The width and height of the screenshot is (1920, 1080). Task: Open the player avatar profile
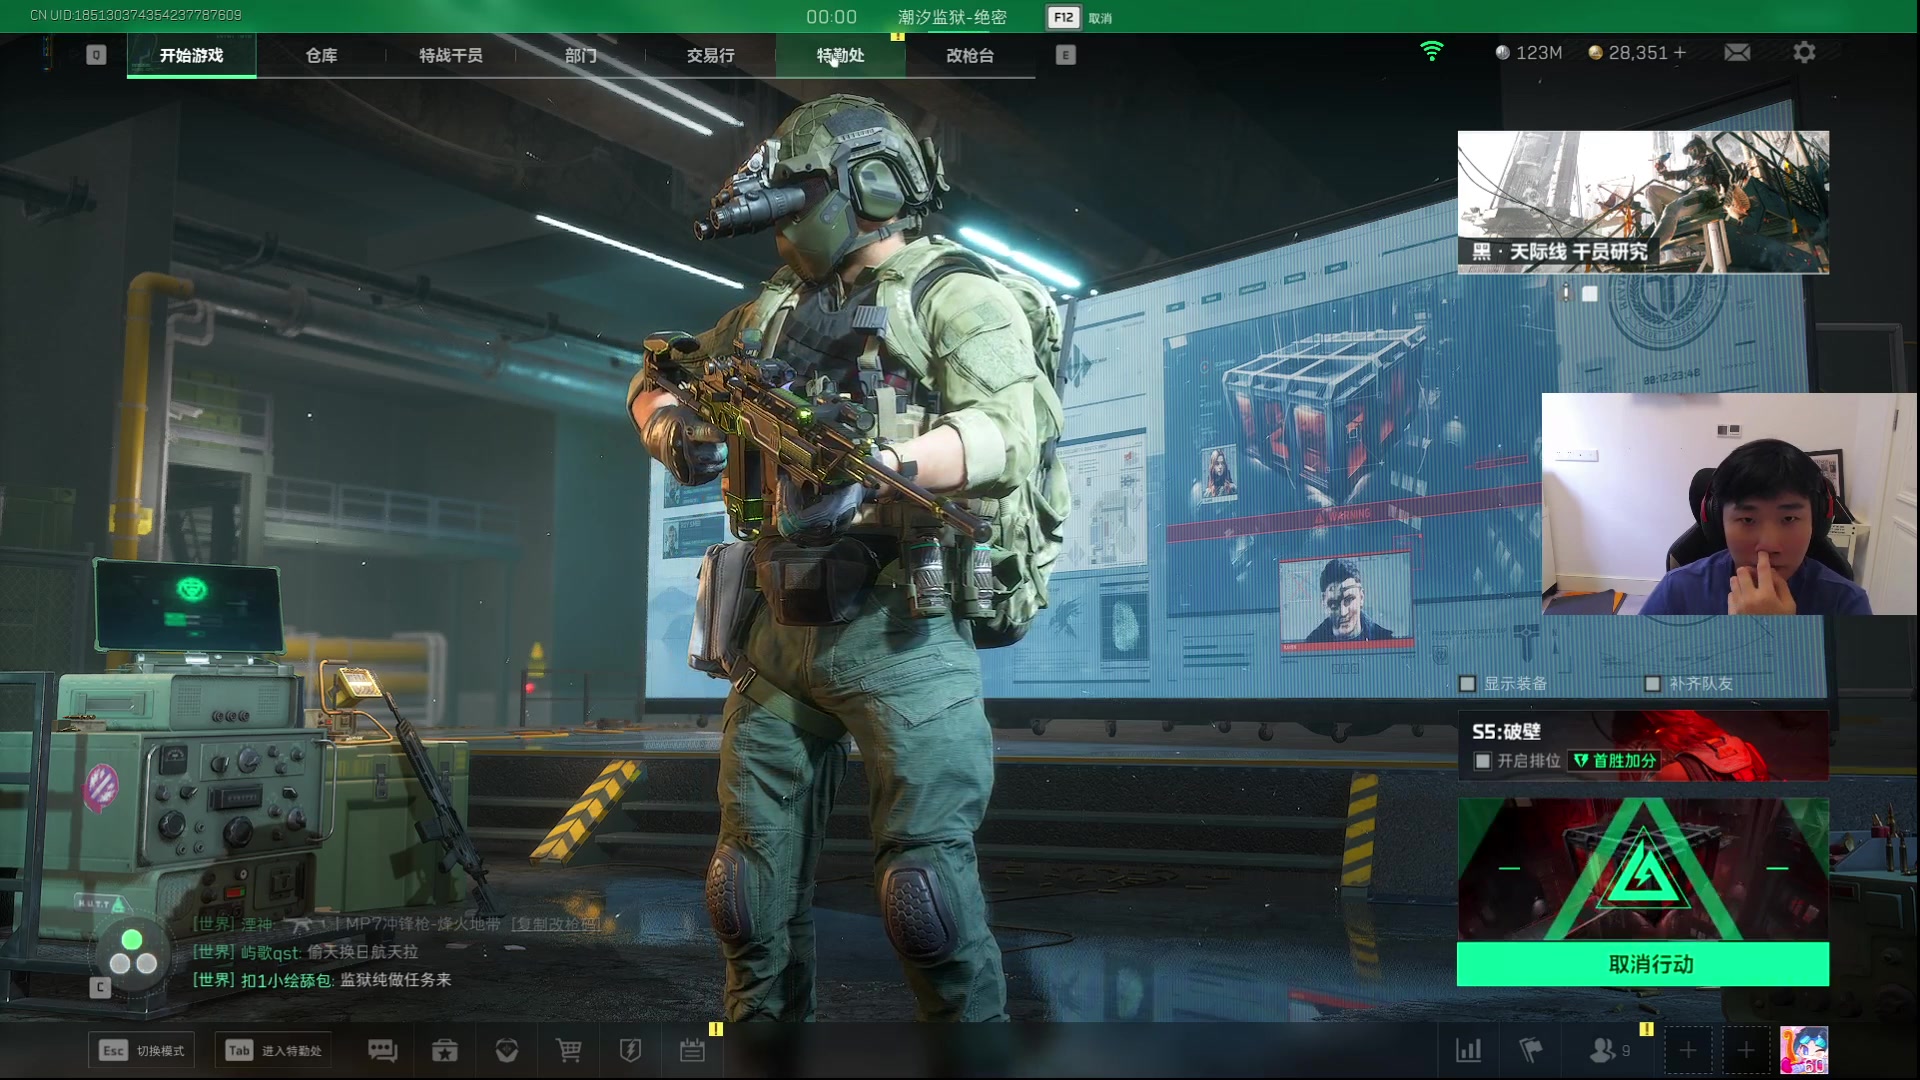(1804, 1050)
